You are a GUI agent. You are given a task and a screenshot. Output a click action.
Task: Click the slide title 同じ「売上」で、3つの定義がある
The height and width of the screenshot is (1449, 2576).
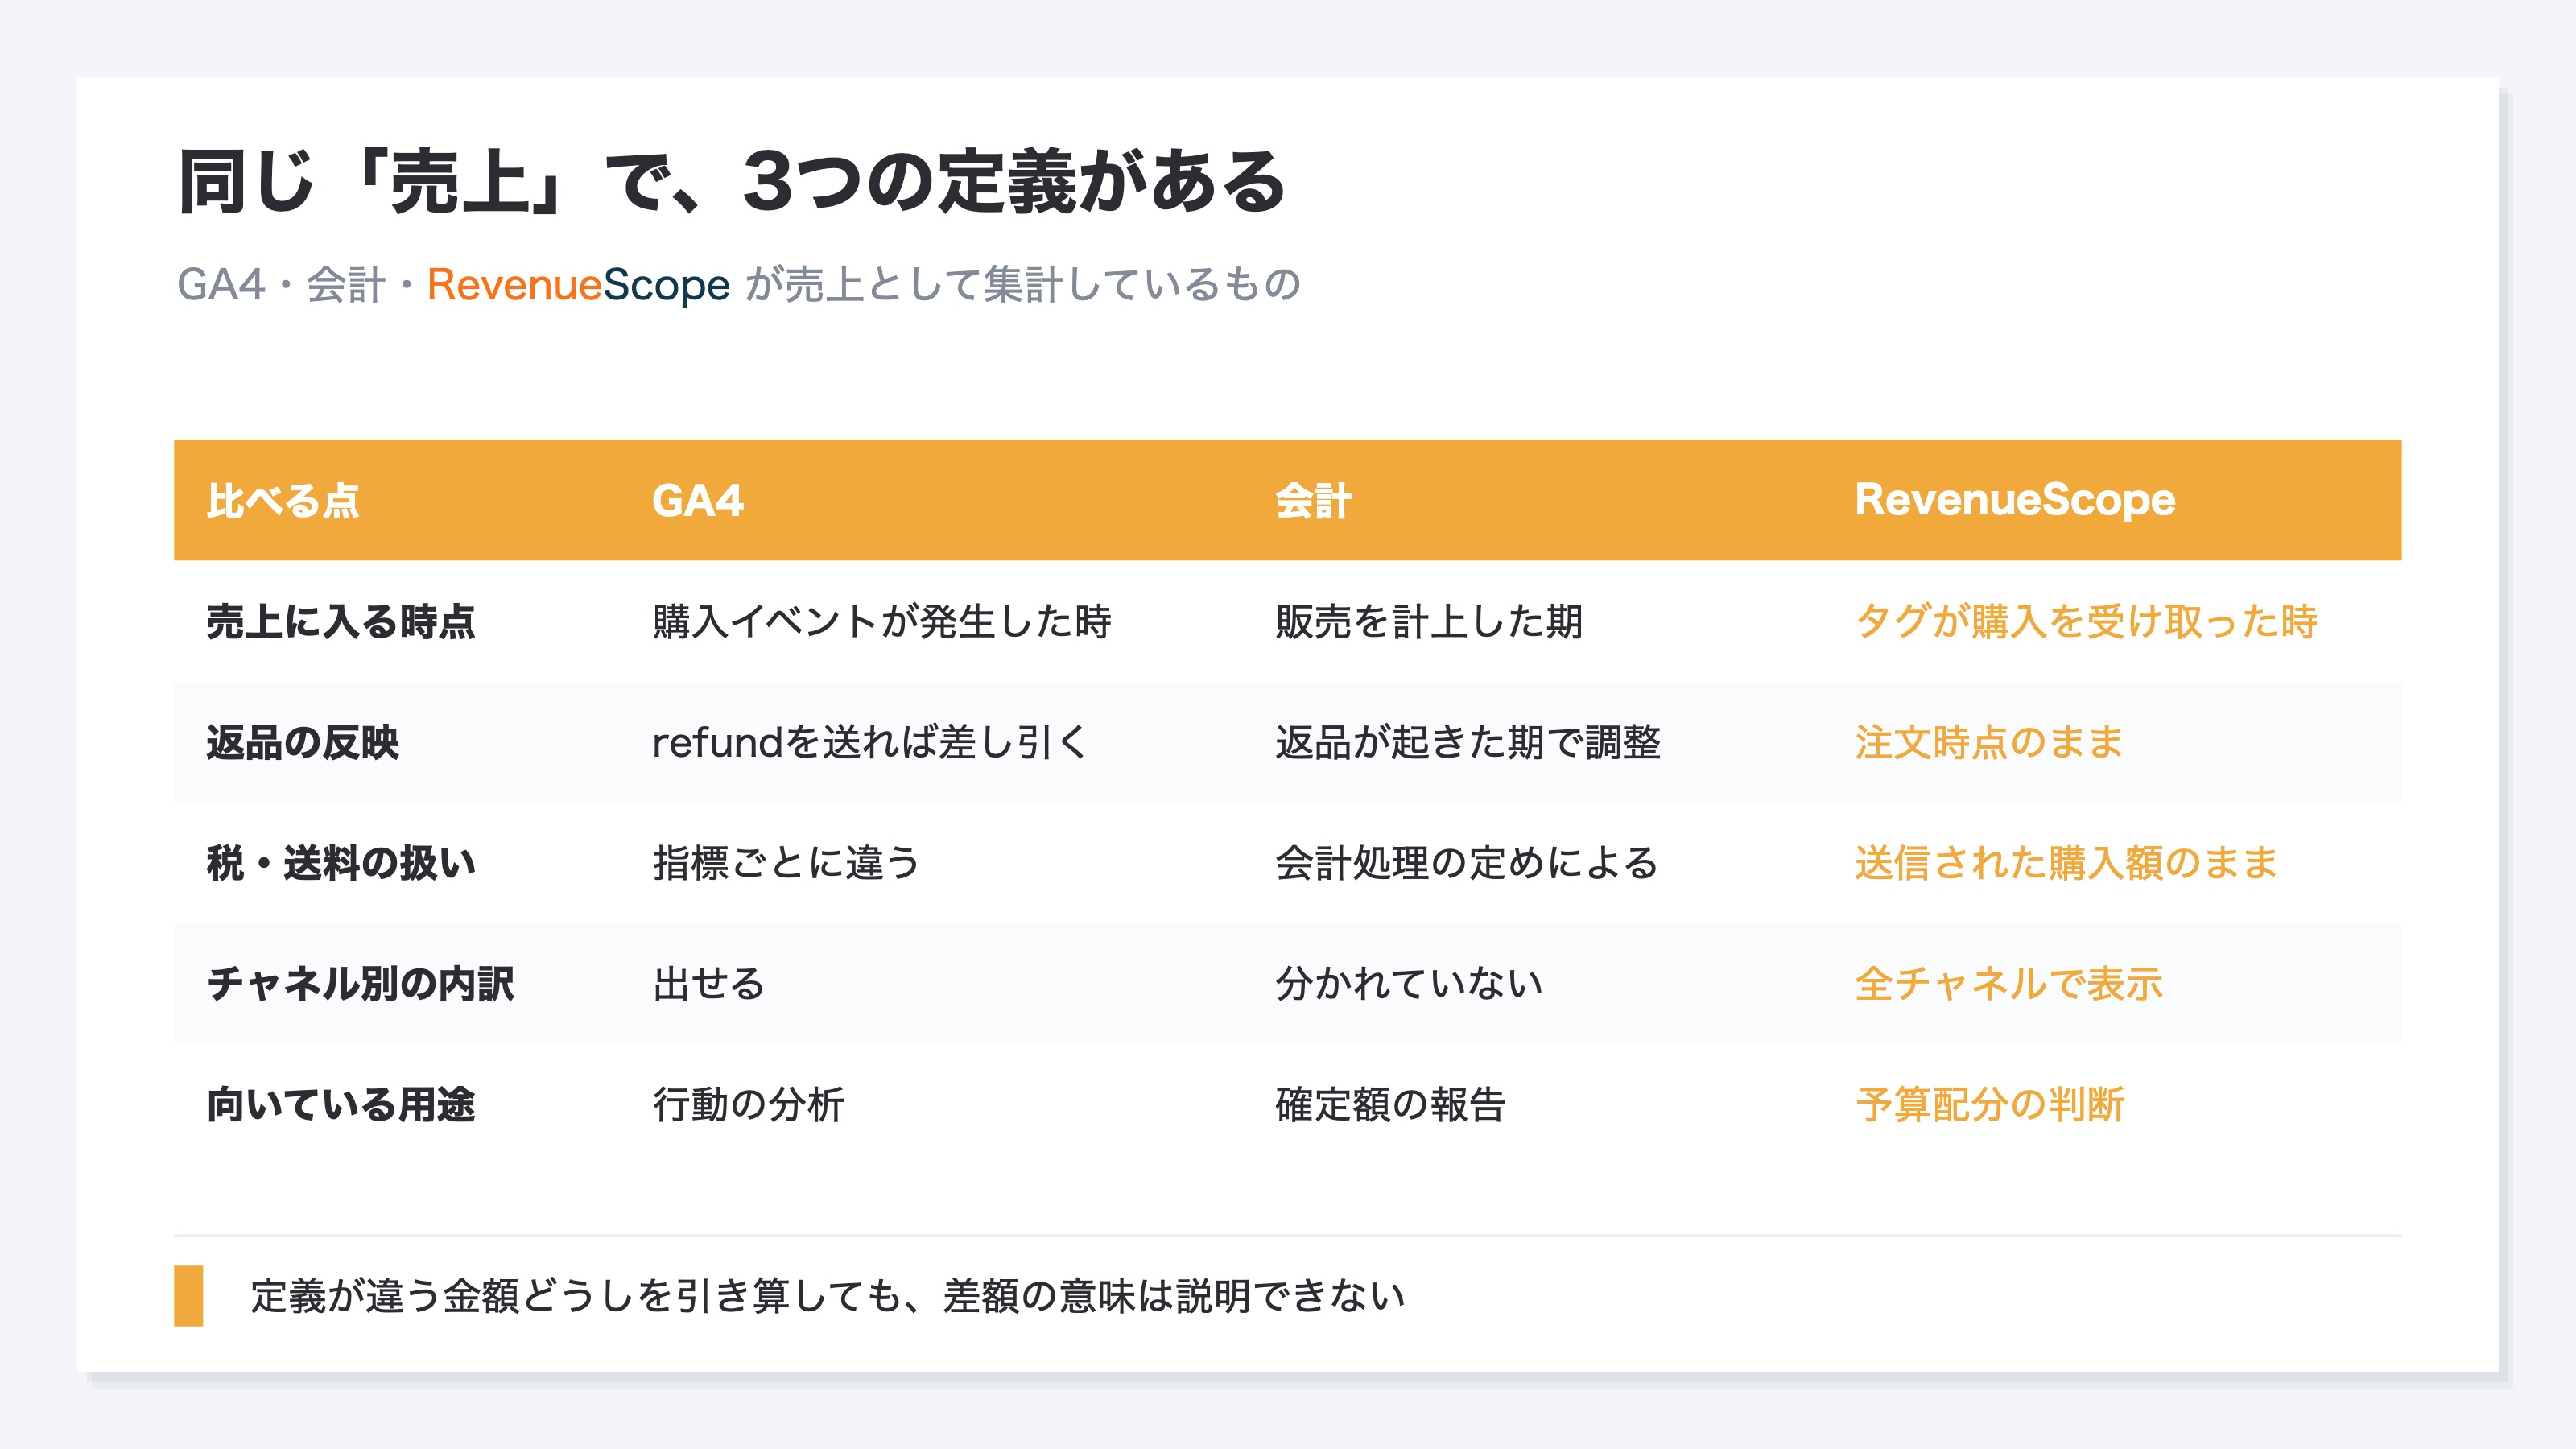[x=731, y=181]
